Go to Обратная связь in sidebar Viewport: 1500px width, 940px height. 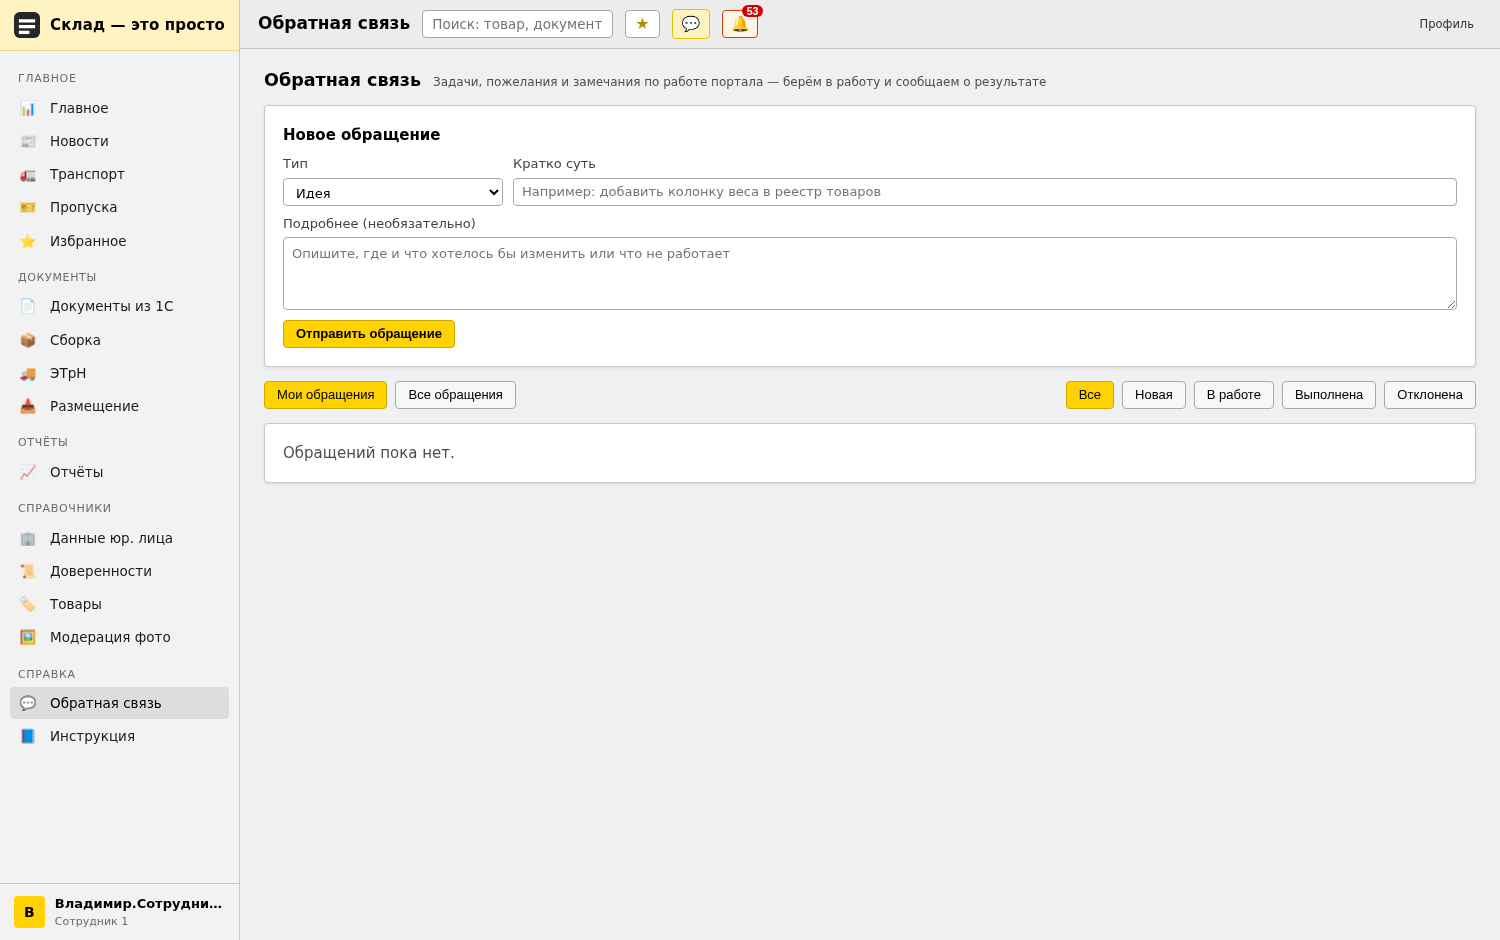pyautogui.click(x=119, y=703)
